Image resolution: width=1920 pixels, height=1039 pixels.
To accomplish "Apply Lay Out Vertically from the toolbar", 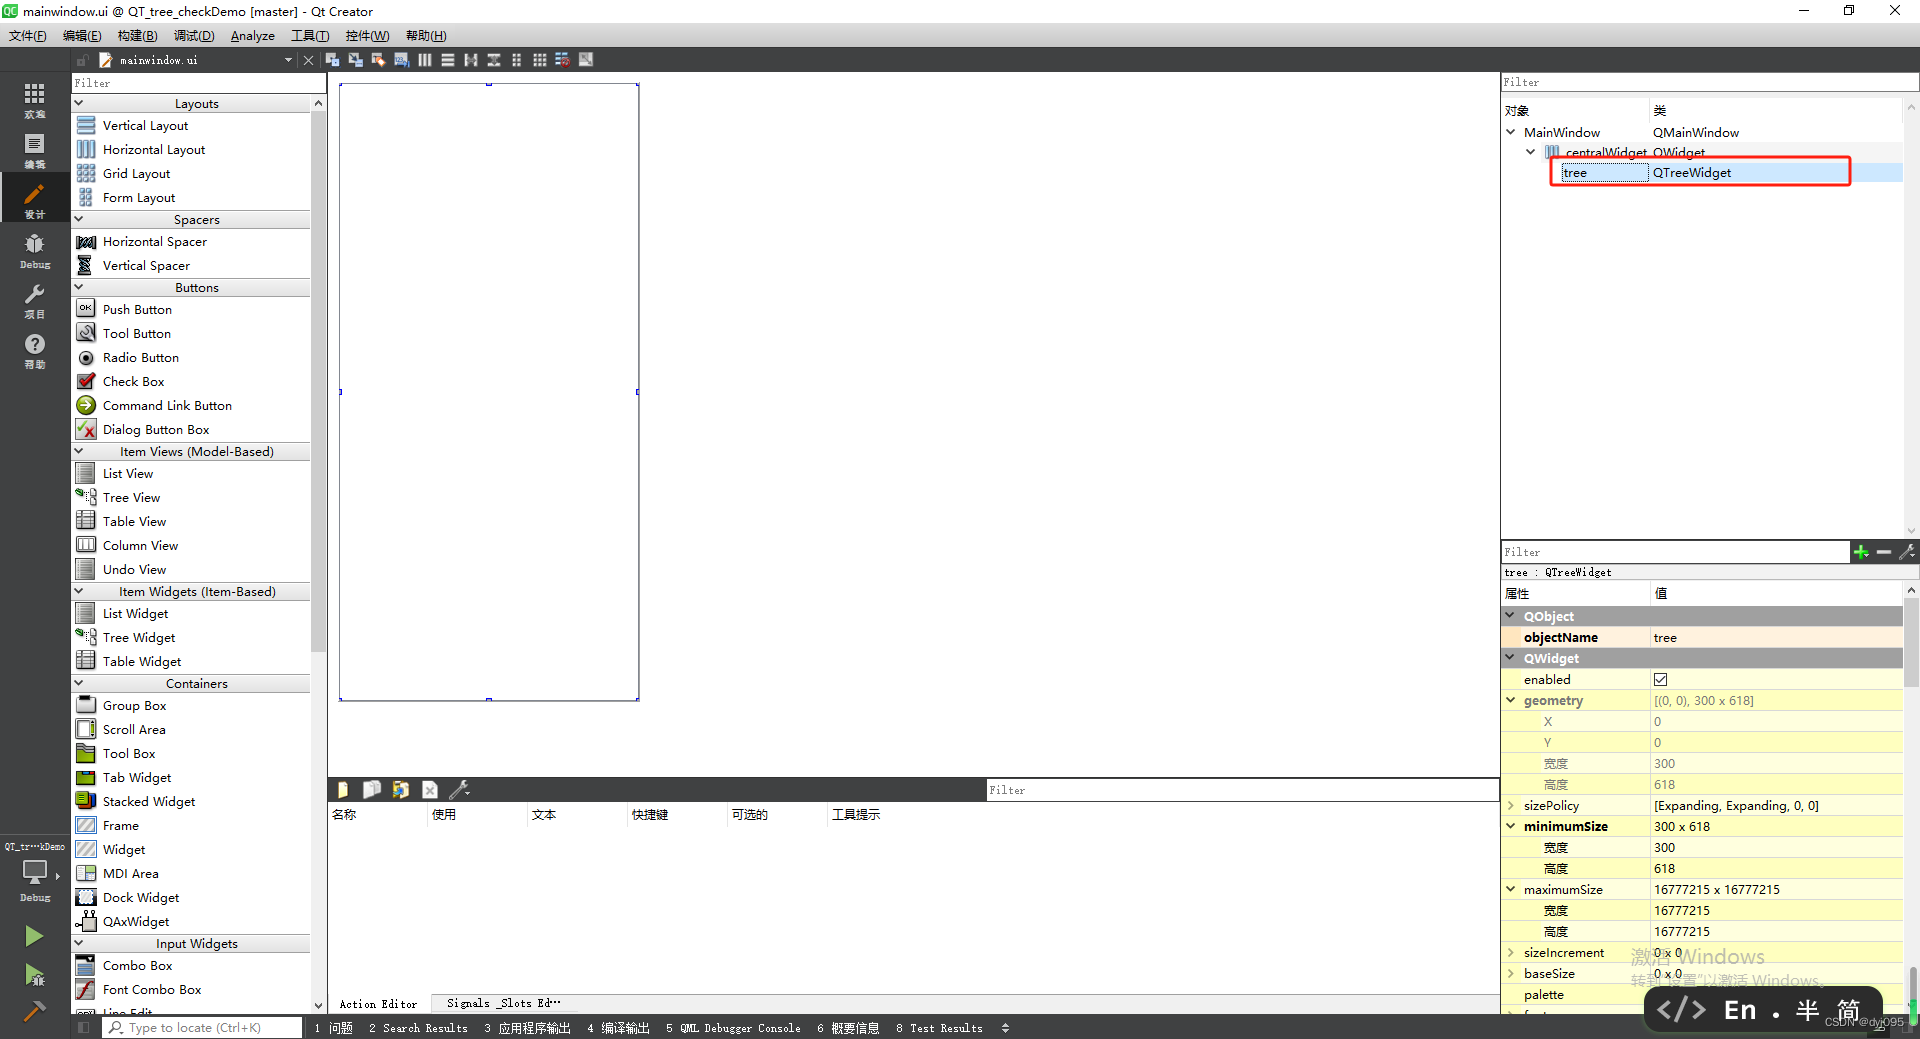I will 448,60.
